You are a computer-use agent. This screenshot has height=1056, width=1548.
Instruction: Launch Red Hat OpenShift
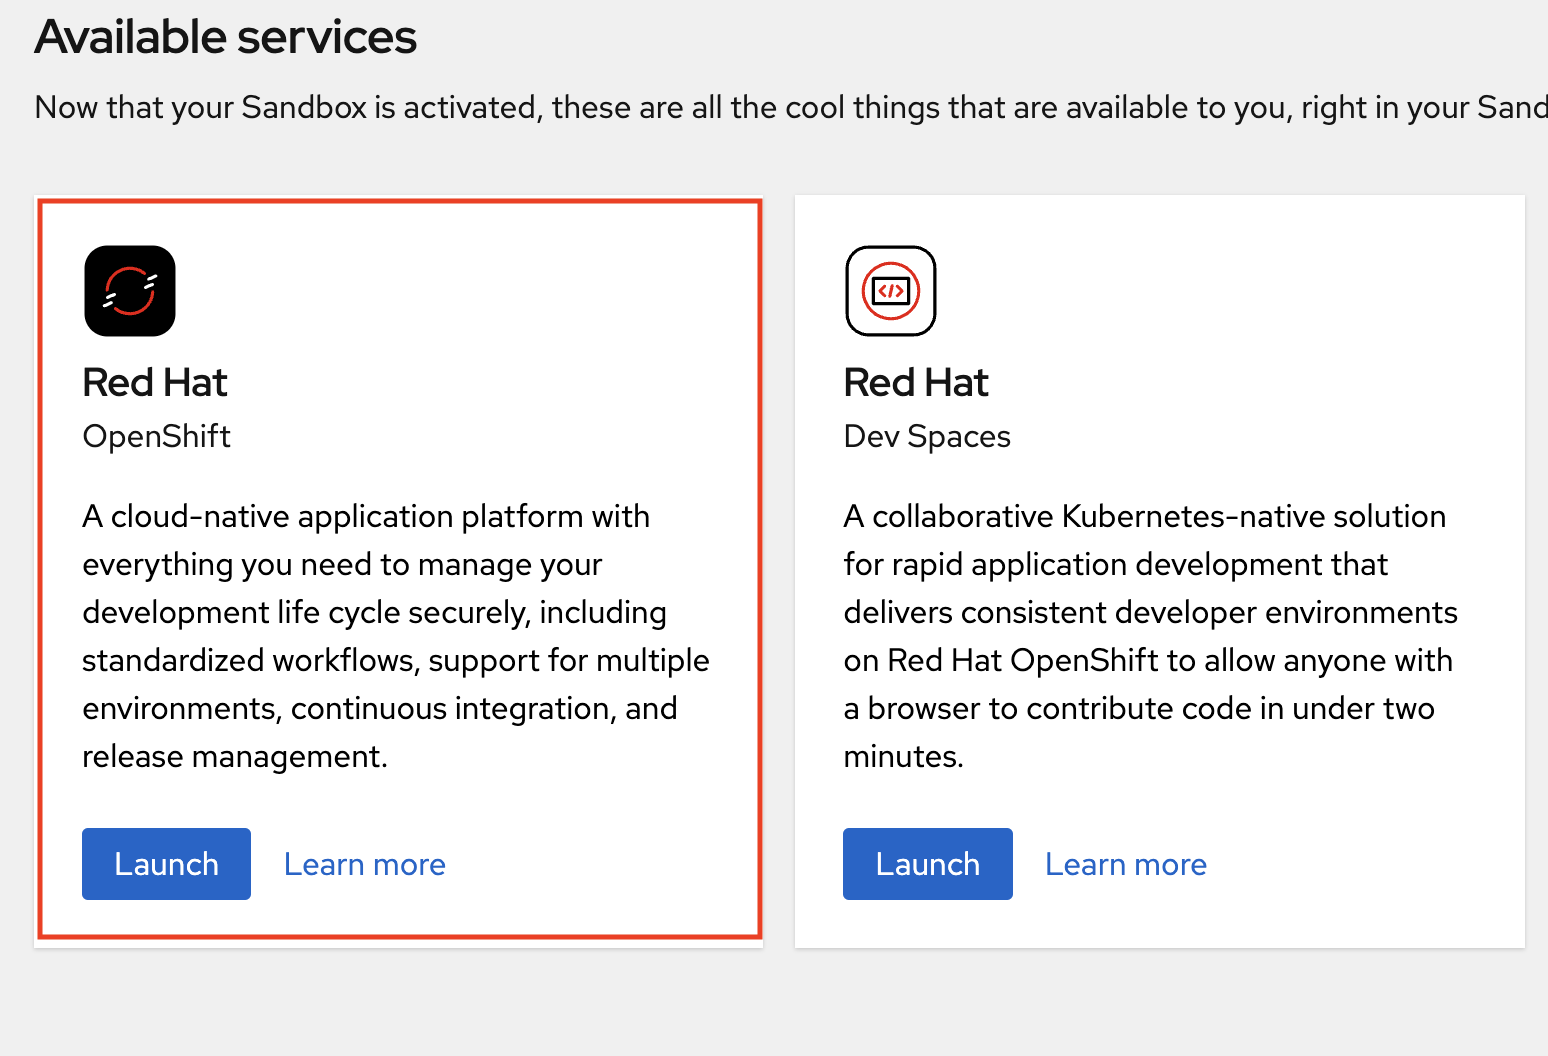(166, 864)
